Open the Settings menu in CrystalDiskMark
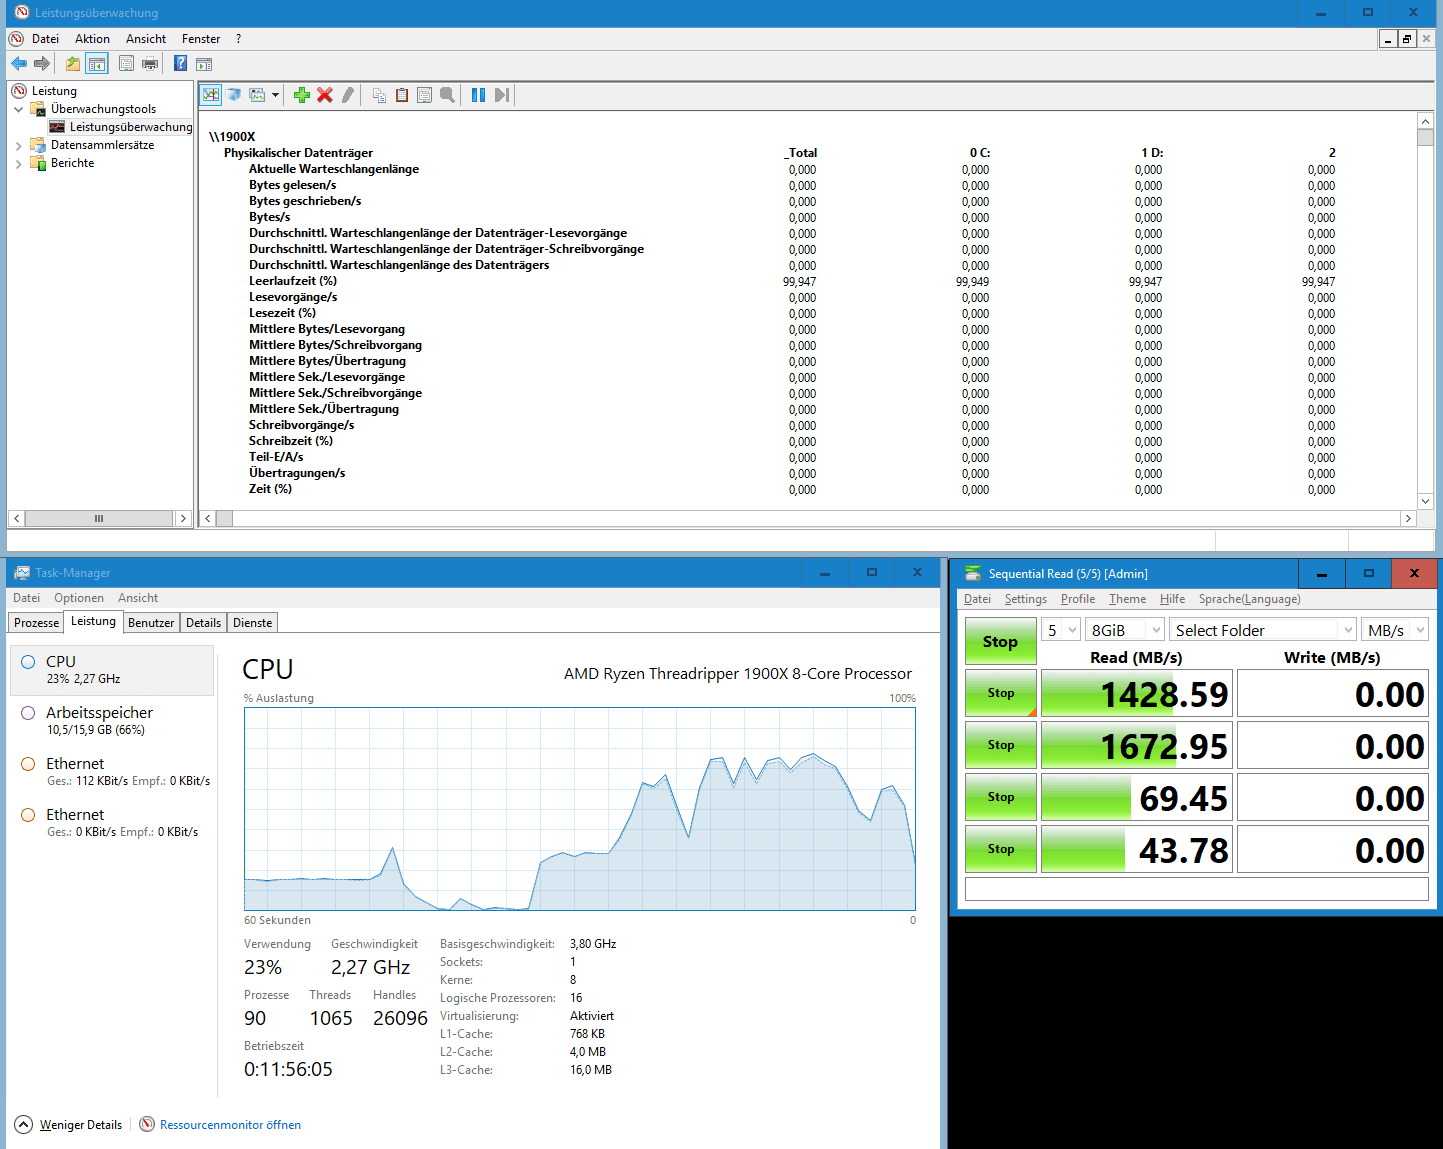1443x1149 pixels. 1025,599
